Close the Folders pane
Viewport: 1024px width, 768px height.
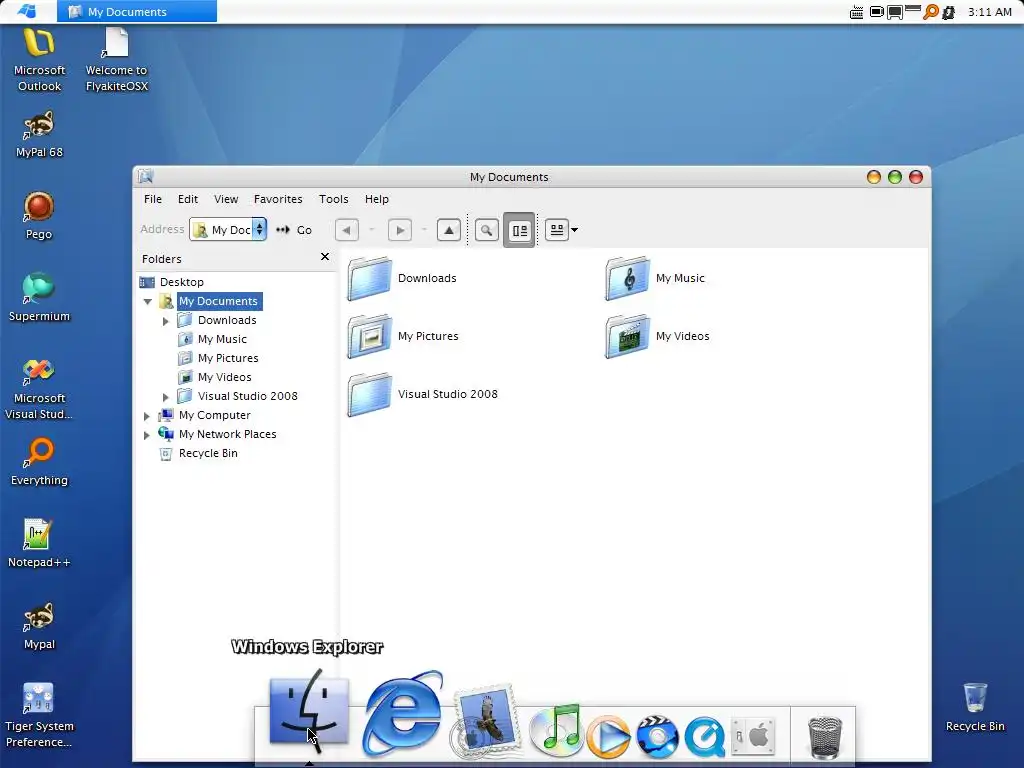[325, 257]
